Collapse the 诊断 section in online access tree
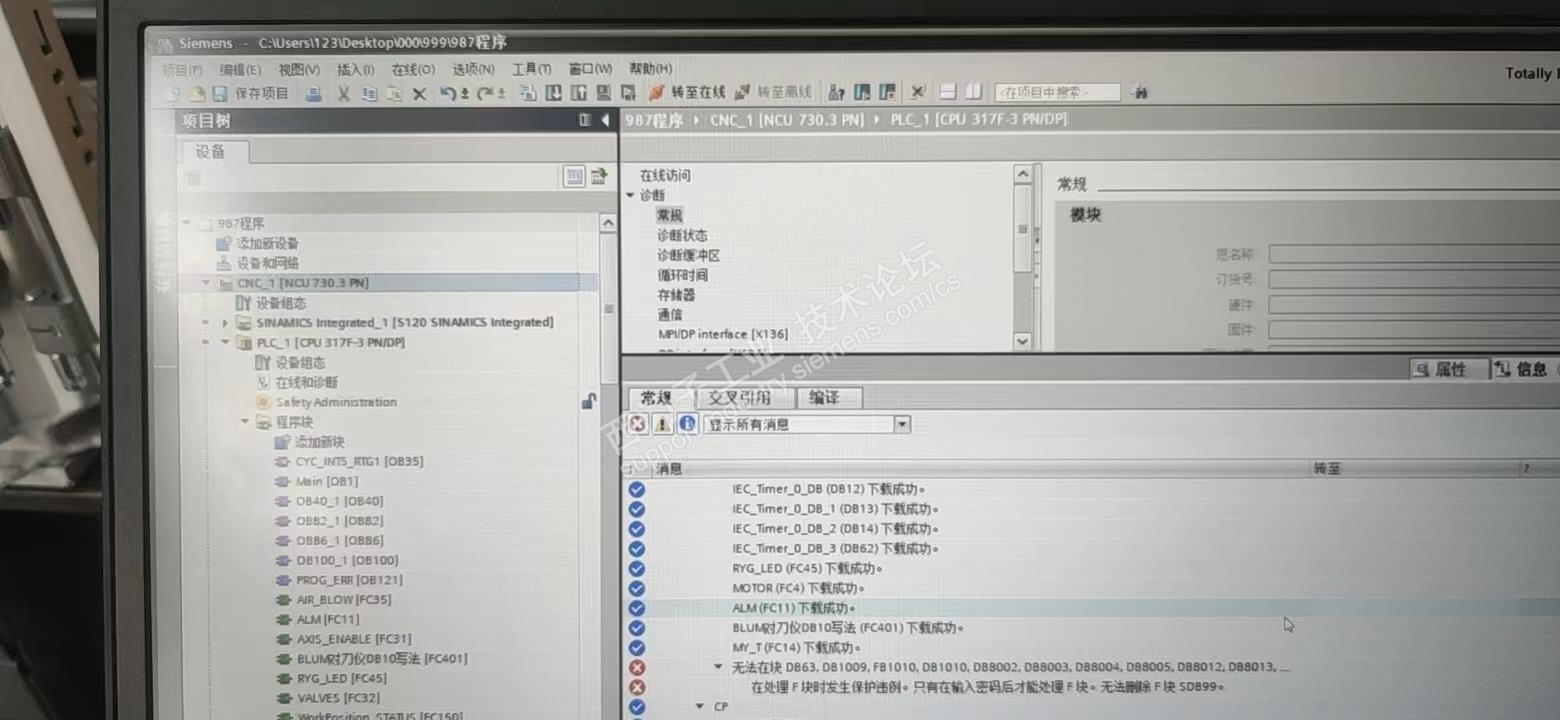Image resolution: width=1560 pixels, height=720 pixels. (630, 196)
